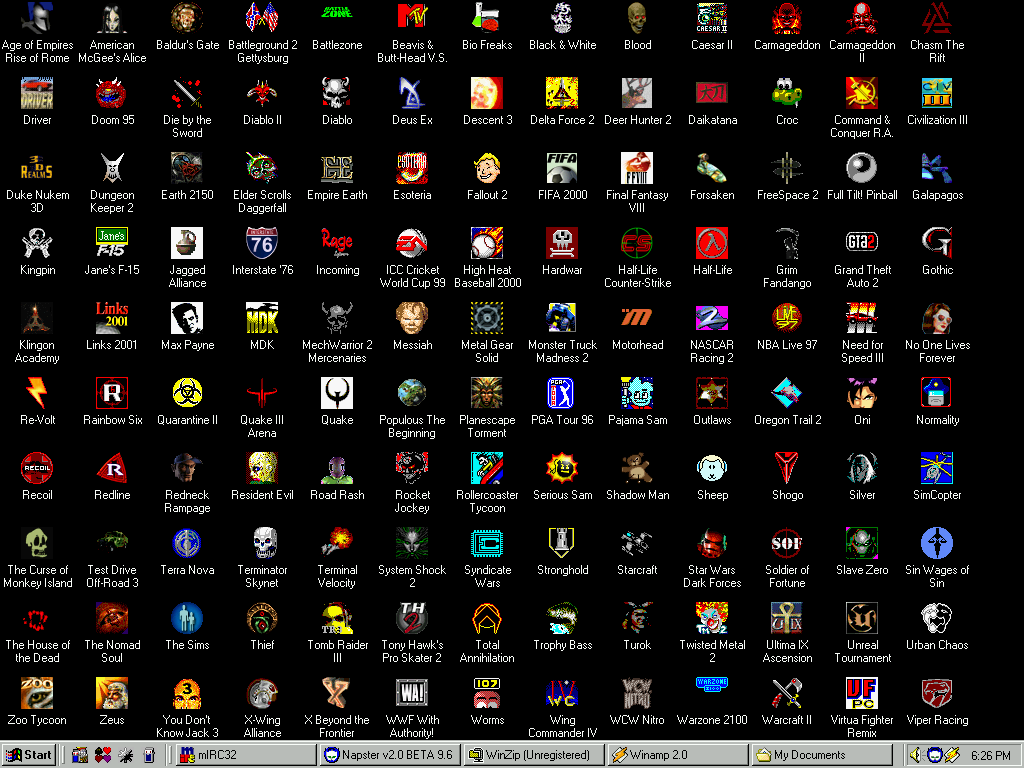Select the Stronghold castle icon
Viewport: 1024px width, 768px height.
tap(562, 543)
